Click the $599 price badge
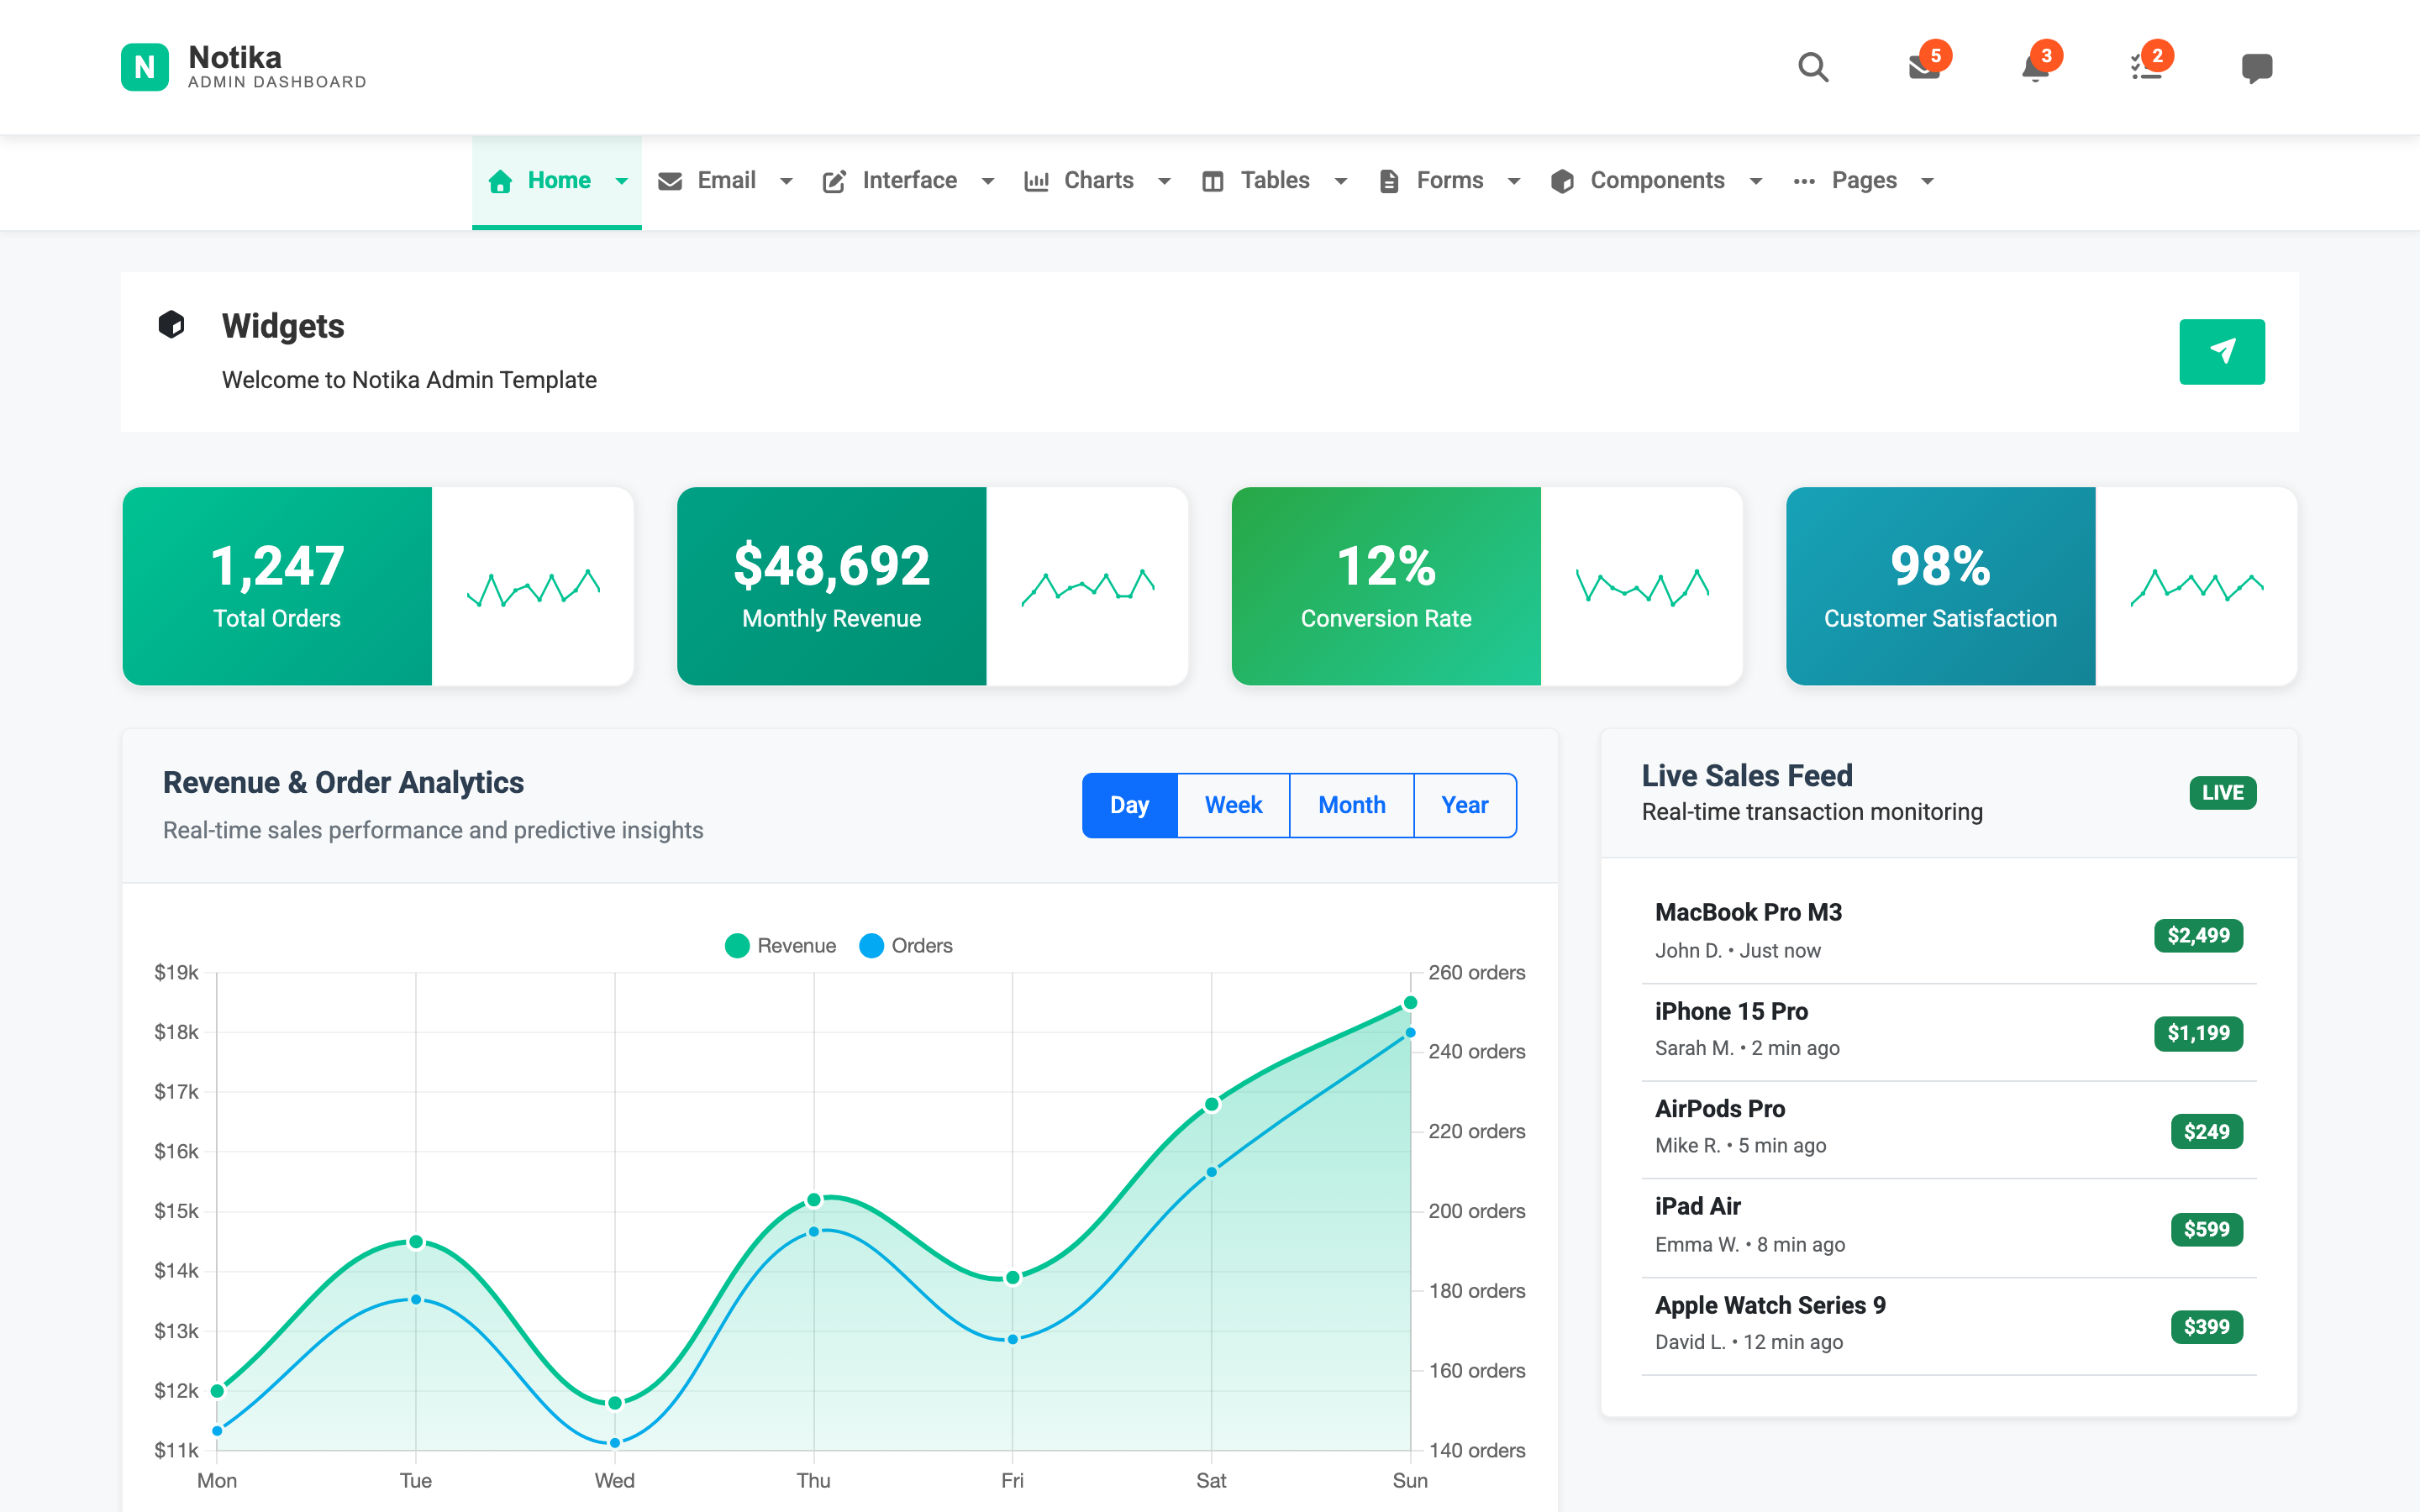Screen dimensions: 2420x1512 (x=2206, y=1229)
